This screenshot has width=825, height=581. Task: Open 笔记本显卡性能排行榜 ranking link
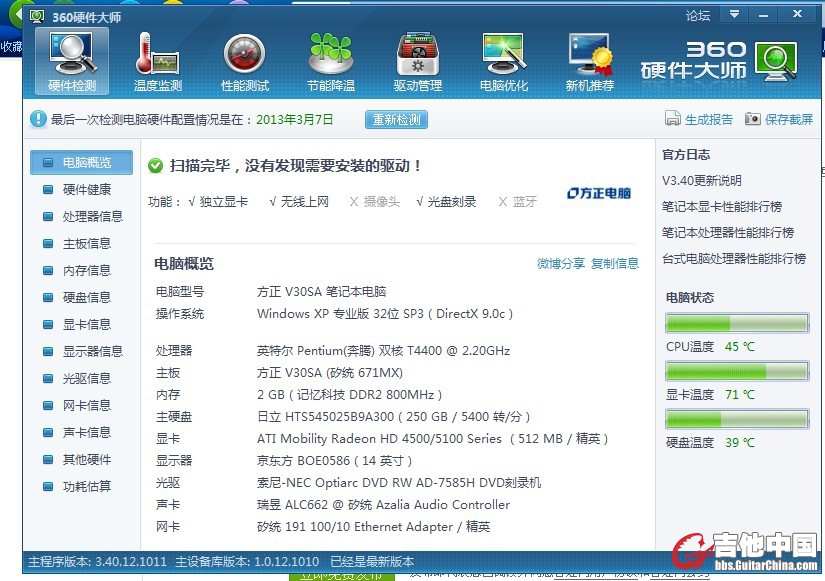pos(722,207)
